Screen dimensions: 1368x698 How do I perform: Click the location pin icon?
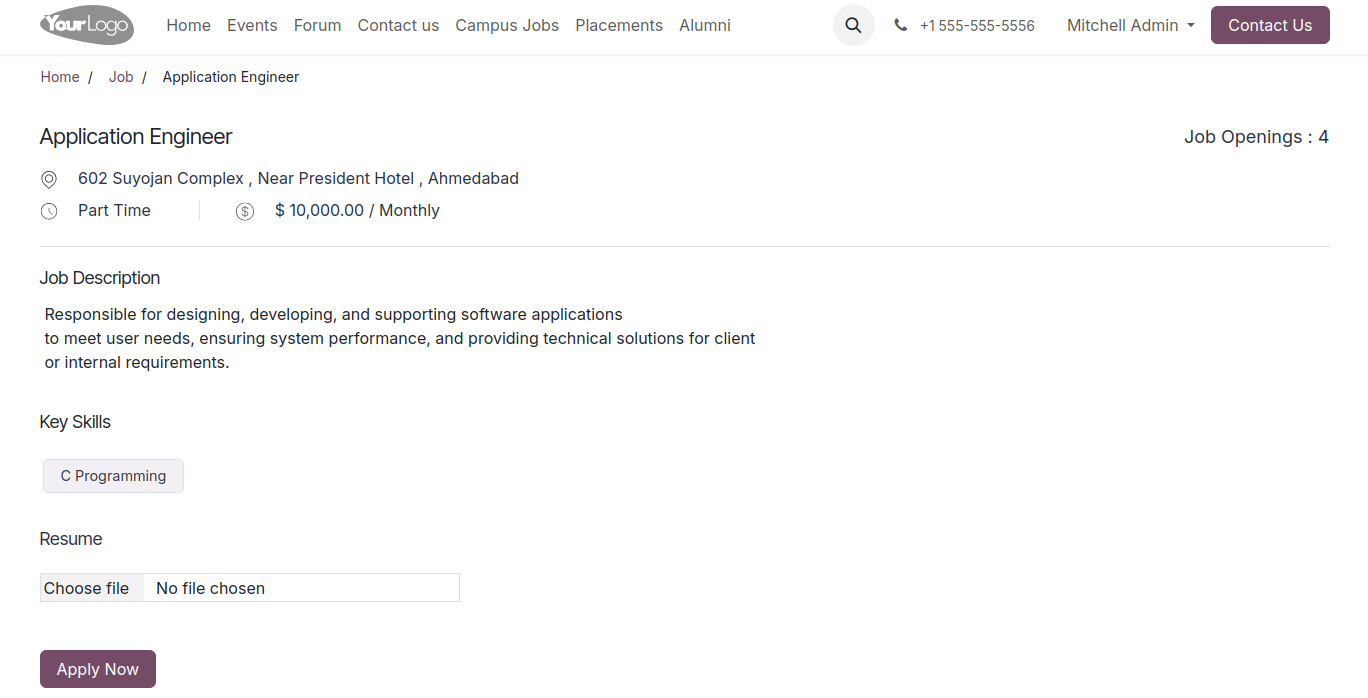[49, 179]
